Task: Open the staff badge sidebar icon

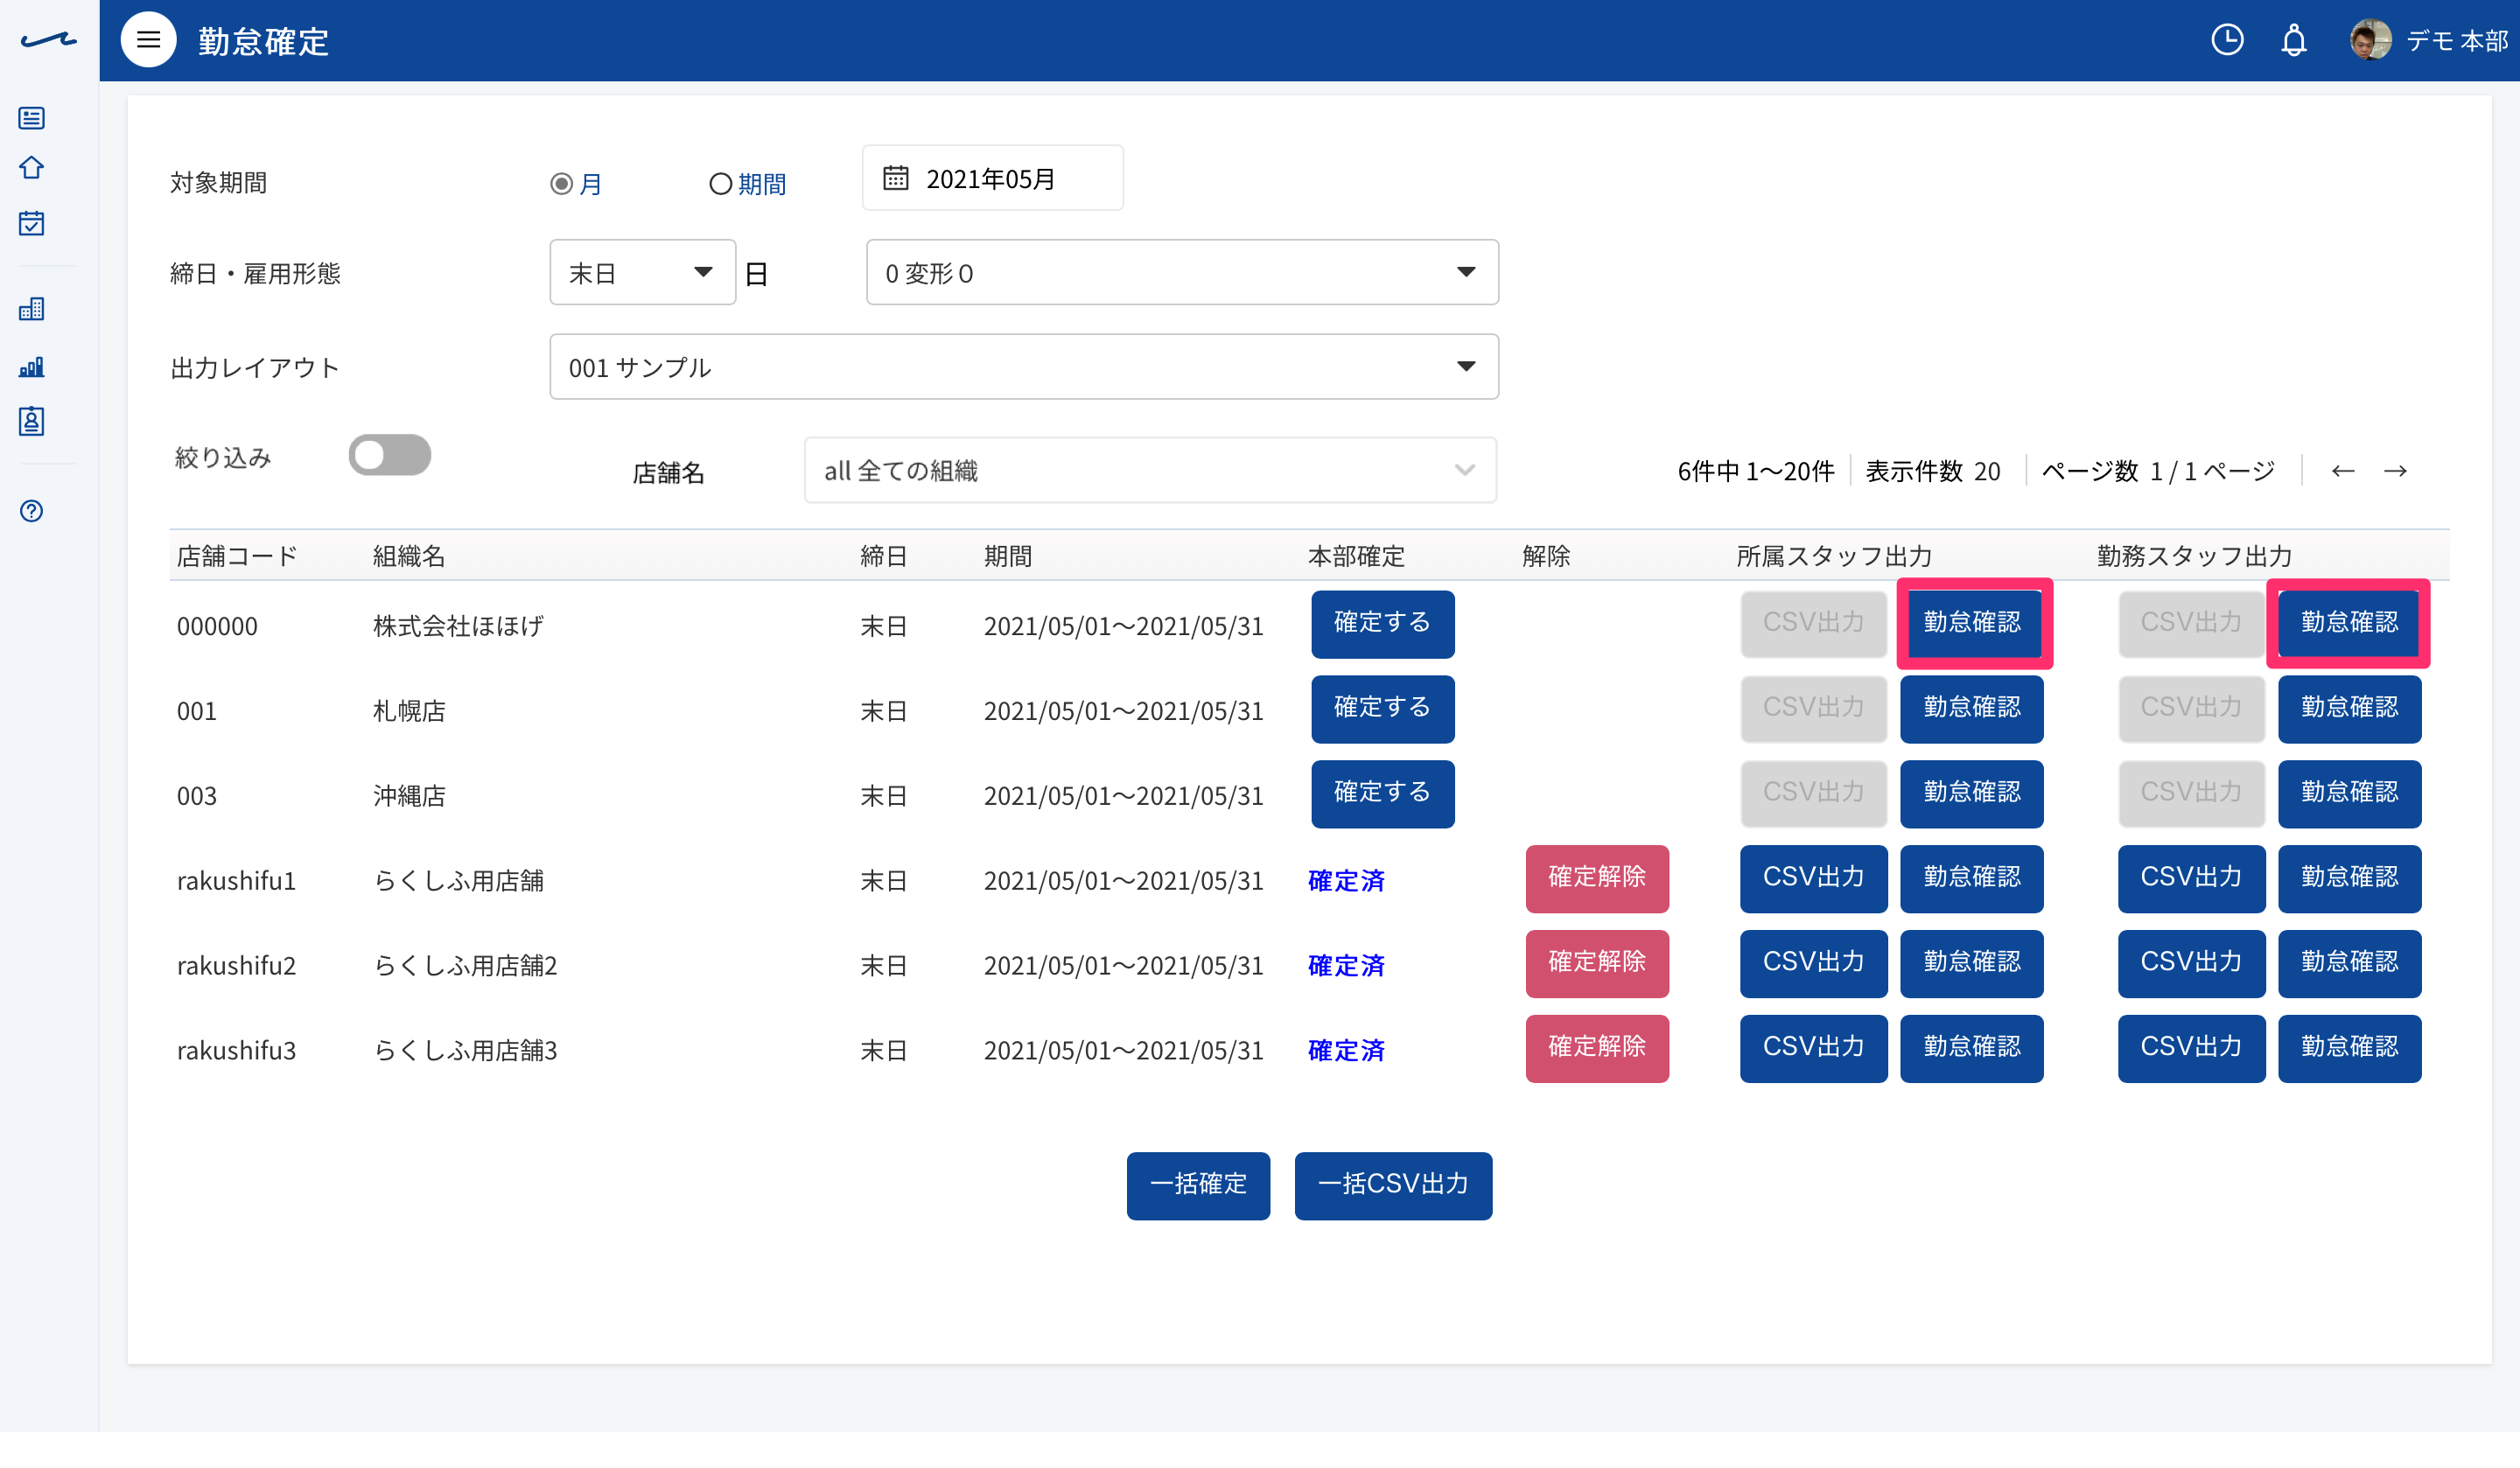Action: click(32, 421)
